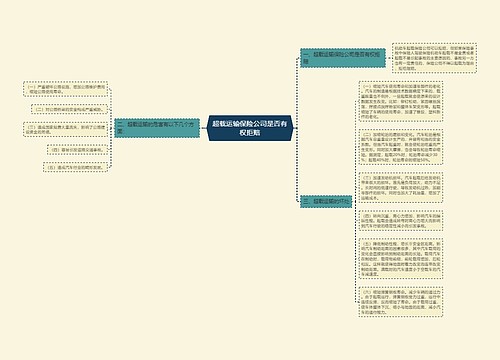Select branch 一、超载运输保险公司是否有权拒赔
Screen dimensions: 500x360
343,58
